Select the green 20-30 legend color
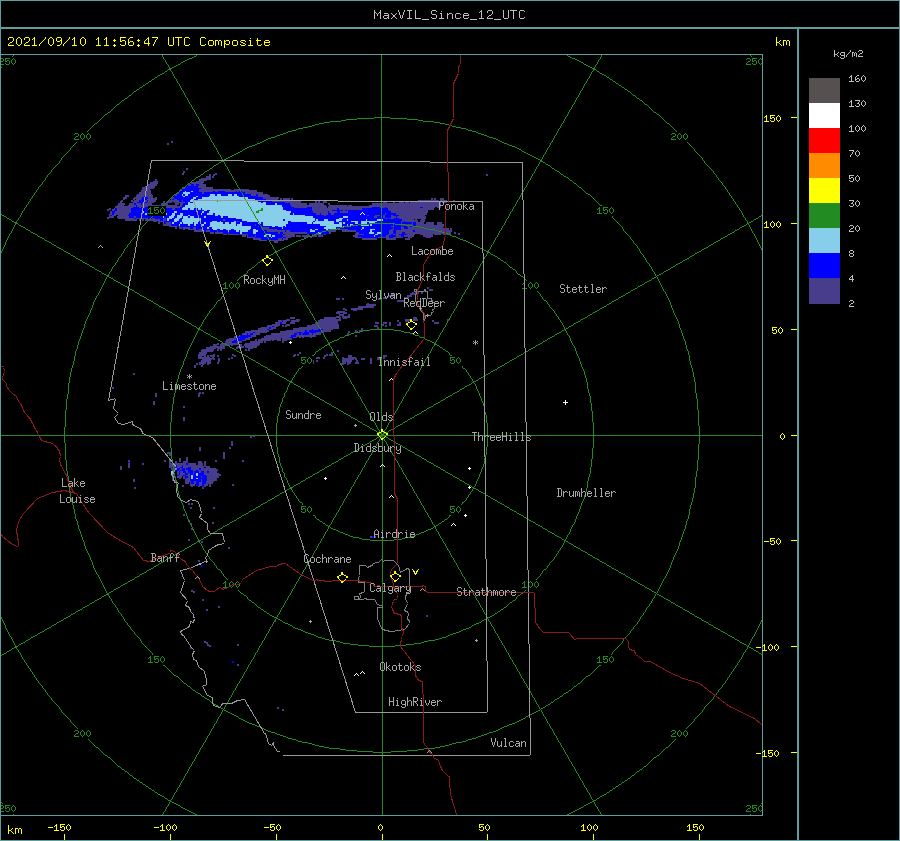Screen dimensions: 900x841 point(824,215)
